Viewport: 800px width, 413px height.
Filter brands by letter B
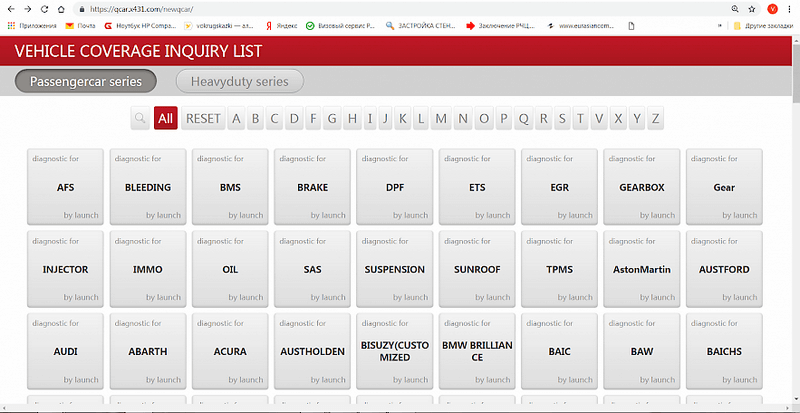[x=255, y=118]
